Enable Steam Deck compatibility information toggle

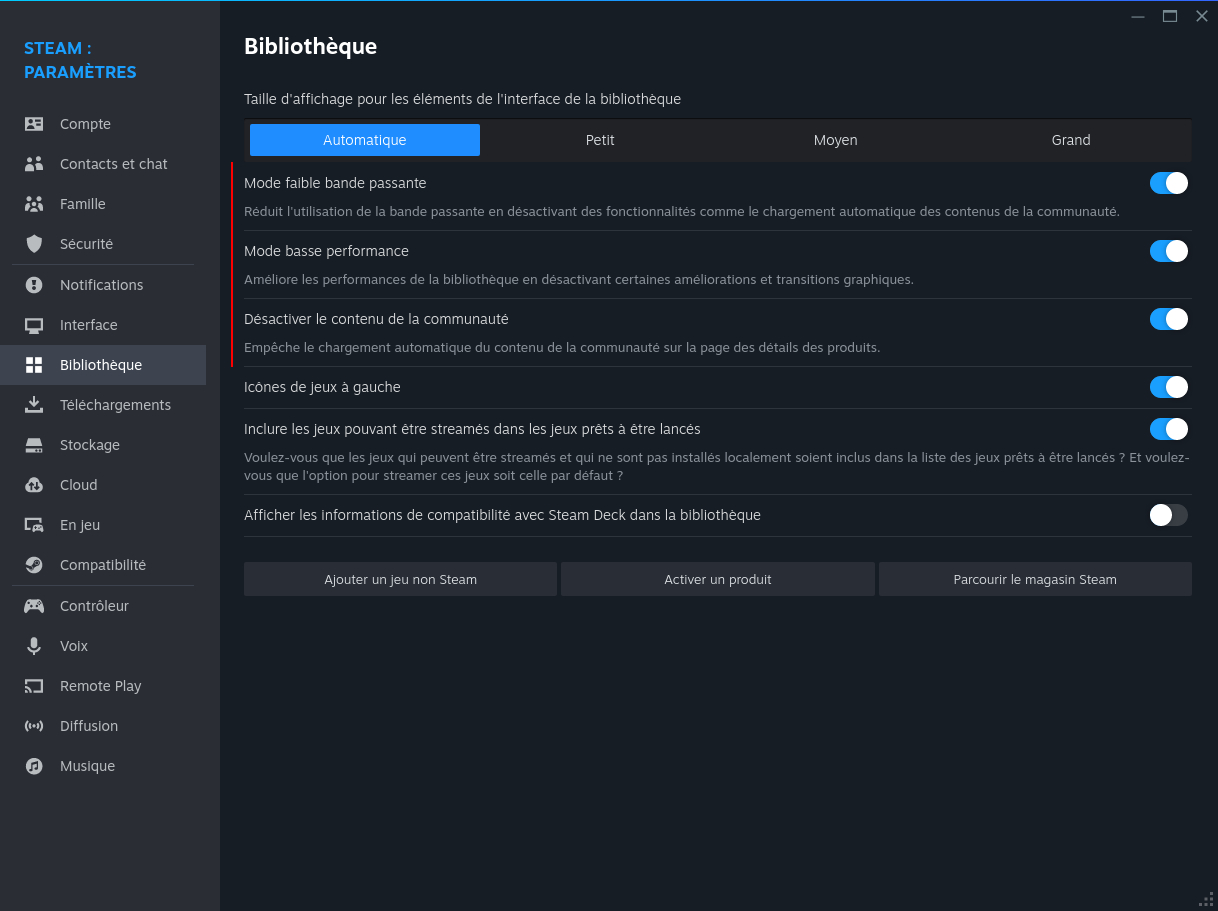[1168, 515]
